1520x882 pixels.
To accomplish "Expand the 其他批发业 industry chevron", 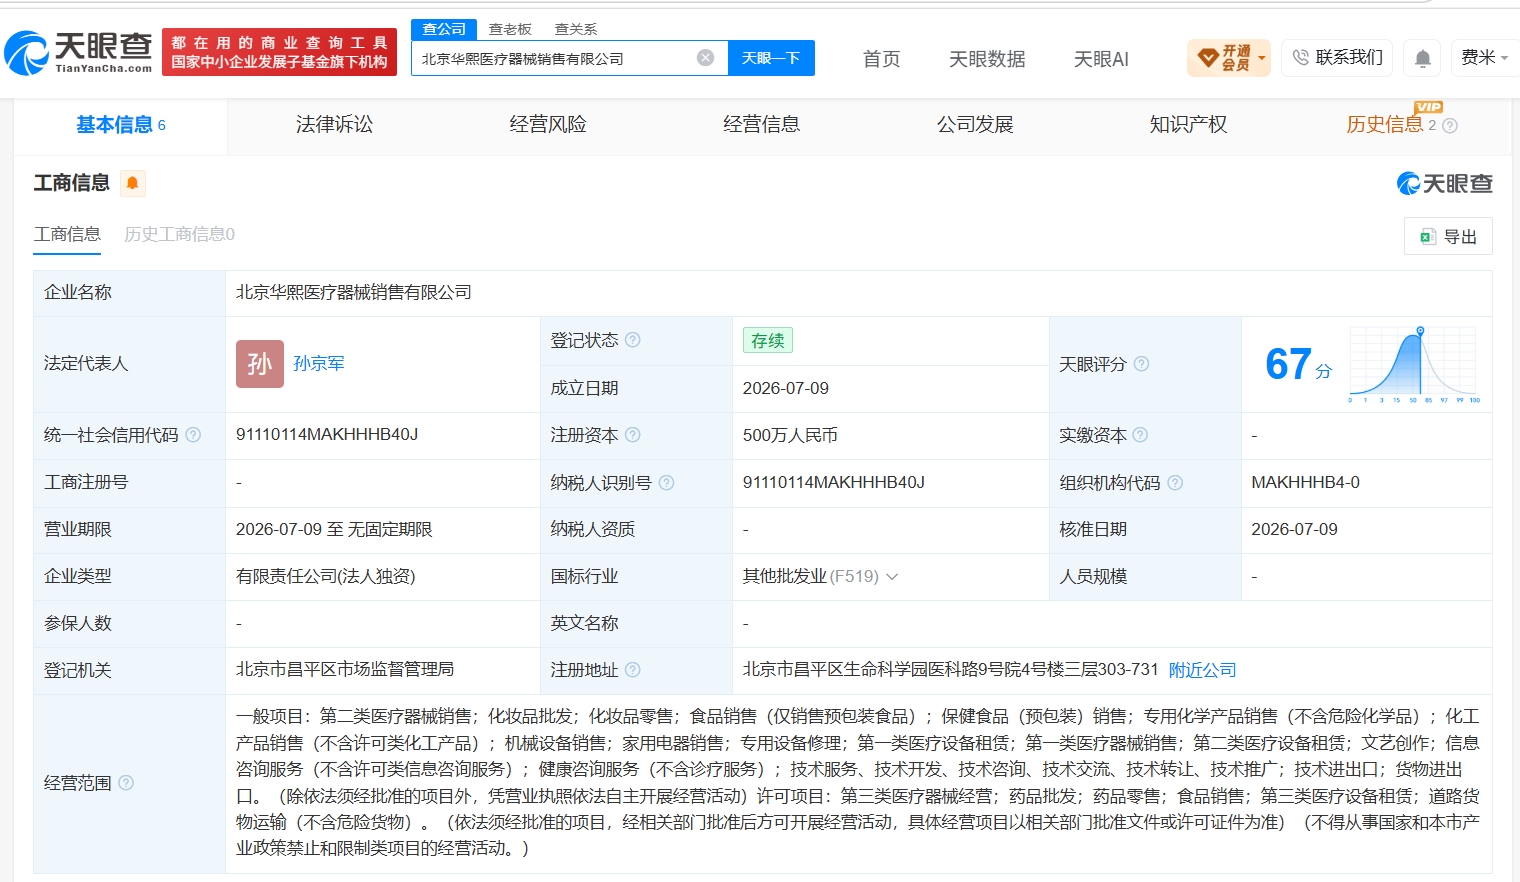I will 892,576.
